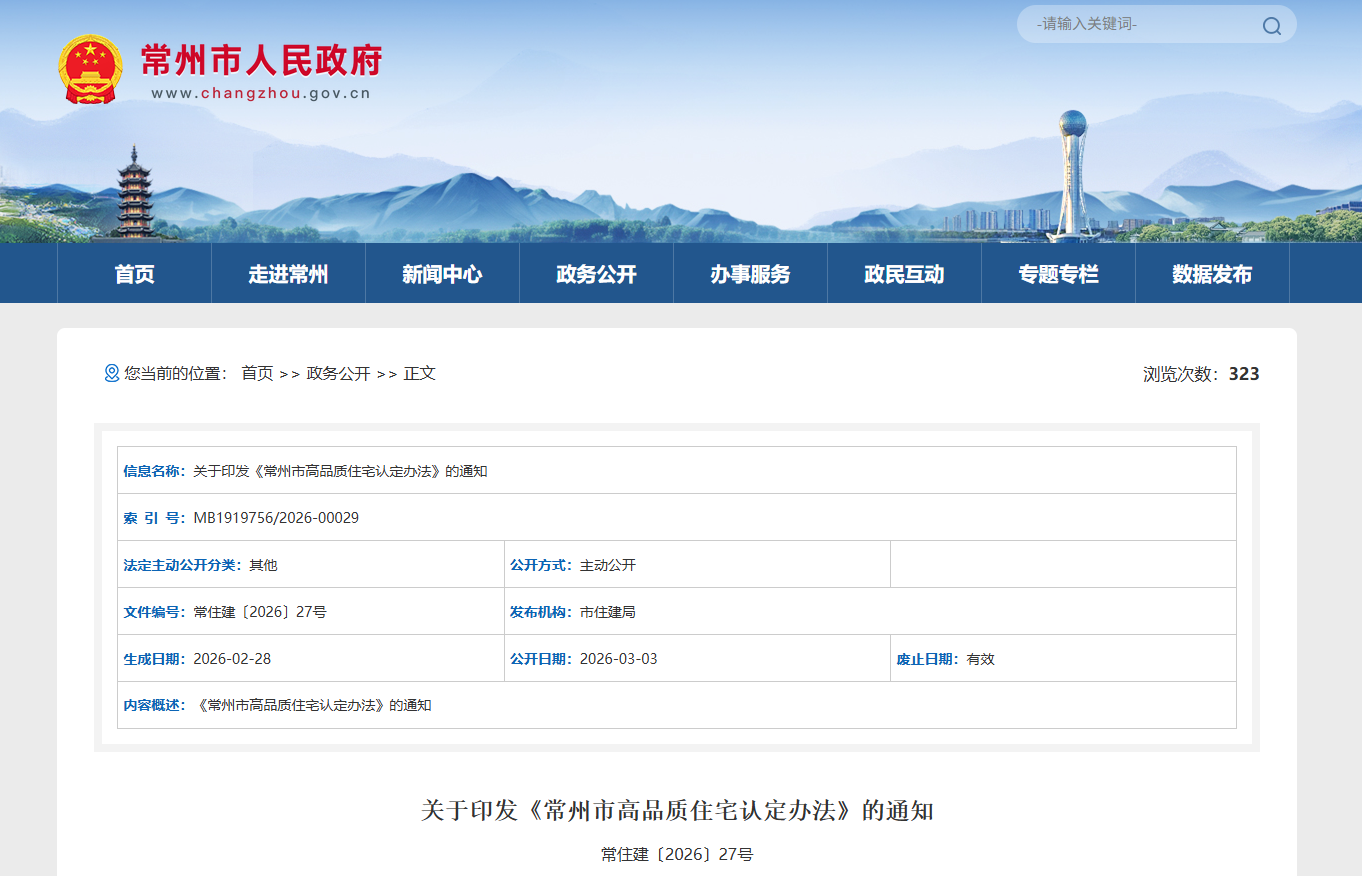This screenshot has width=1362, height=876.
Task: Click the 常州市人民政府 site title
Action: point(261,60)
